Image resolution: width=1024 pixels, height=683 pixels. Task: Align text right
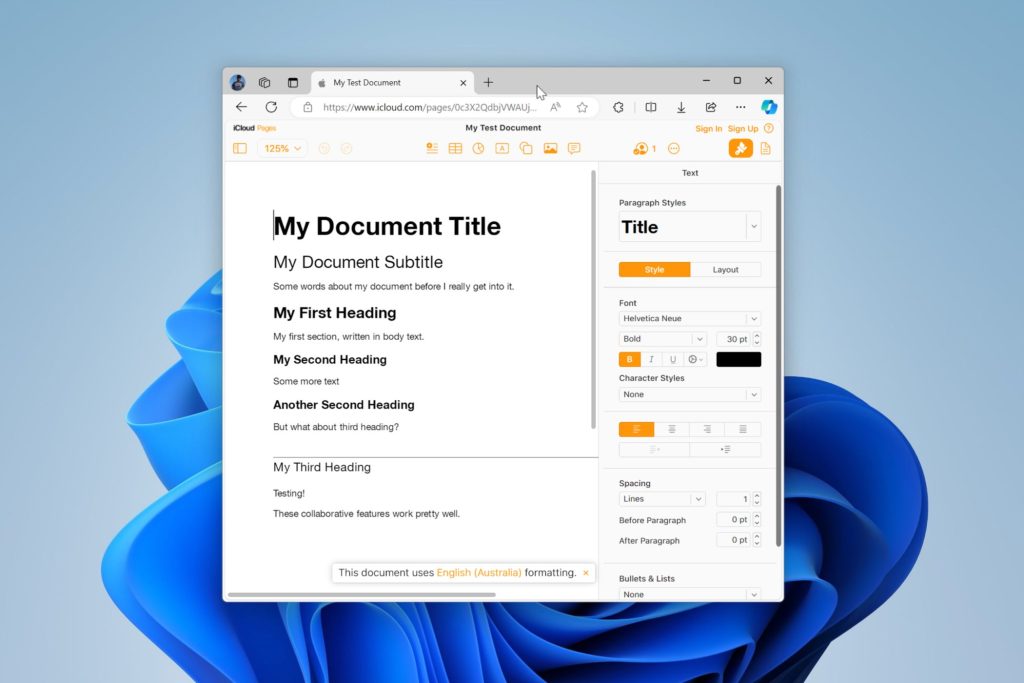(x=707, y=429)
